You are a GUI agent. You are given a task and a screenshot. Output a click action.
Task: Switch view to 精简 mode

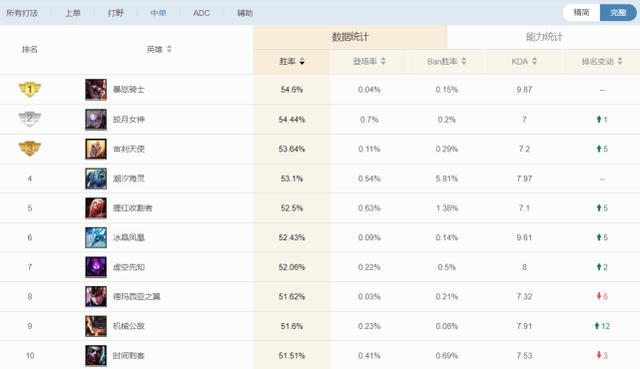pos(581,13)
